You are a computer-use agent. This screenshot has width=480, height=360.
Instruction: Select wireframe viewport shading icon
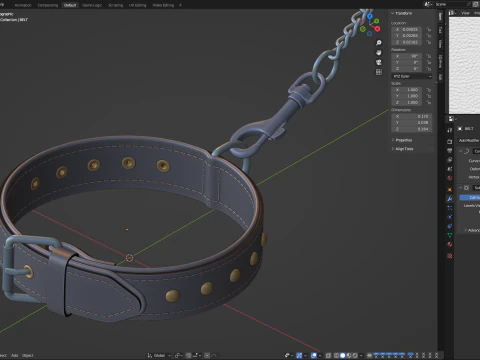click(336, 355)
